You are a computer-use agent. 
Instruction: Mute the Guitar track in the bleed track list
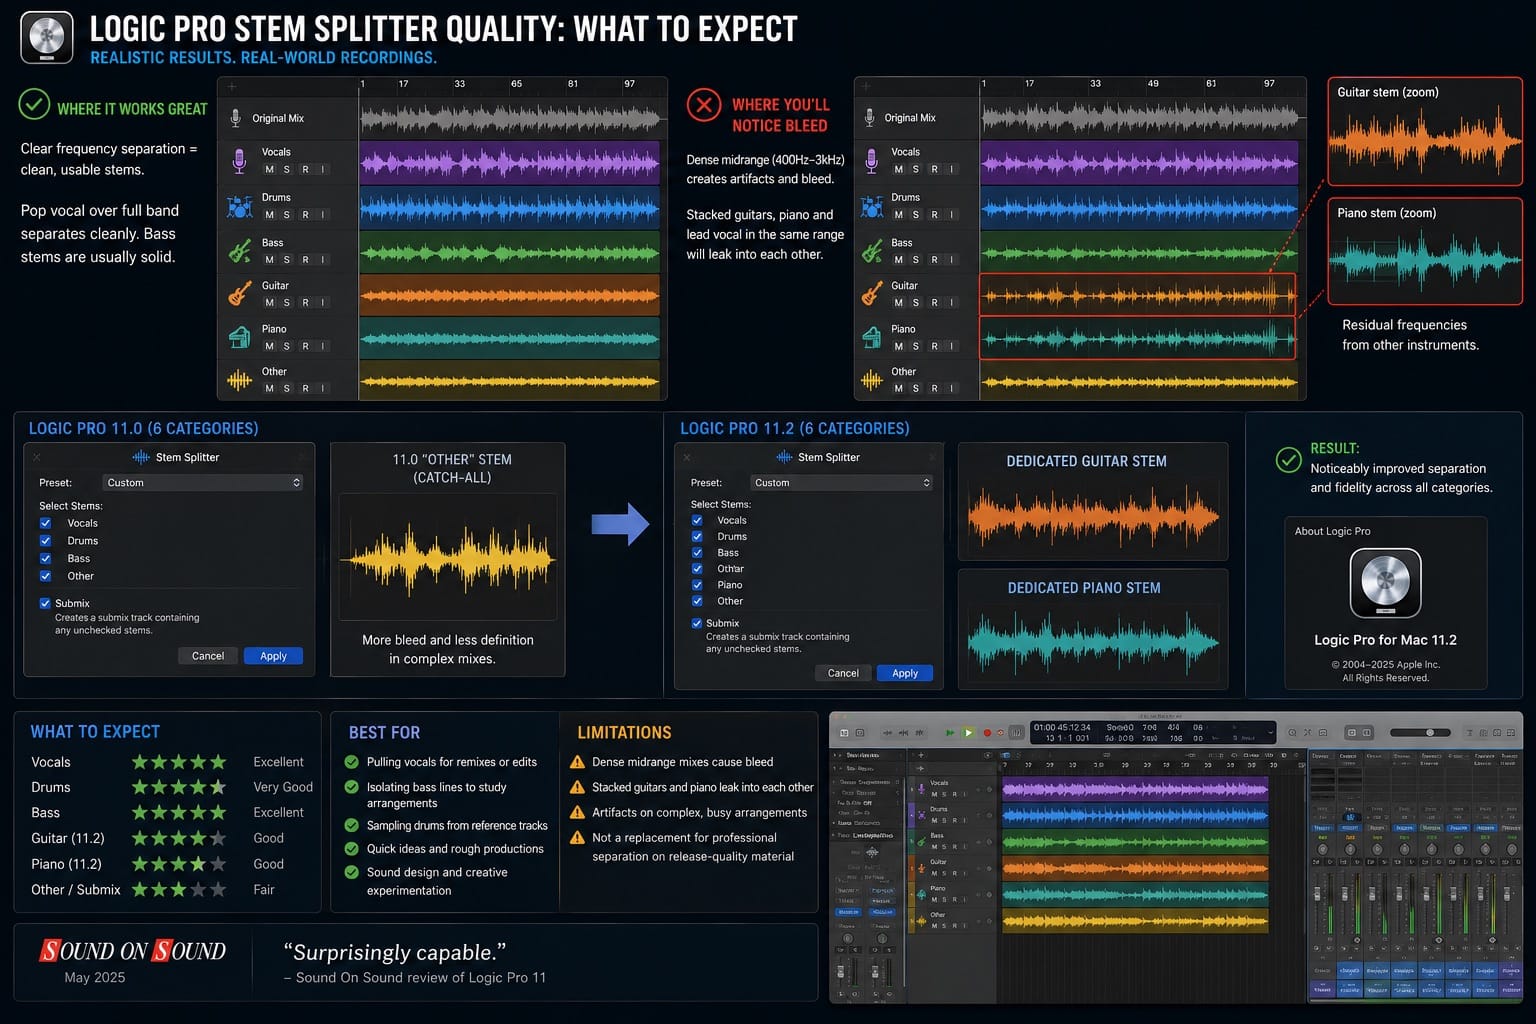click(x=898, y=302)
